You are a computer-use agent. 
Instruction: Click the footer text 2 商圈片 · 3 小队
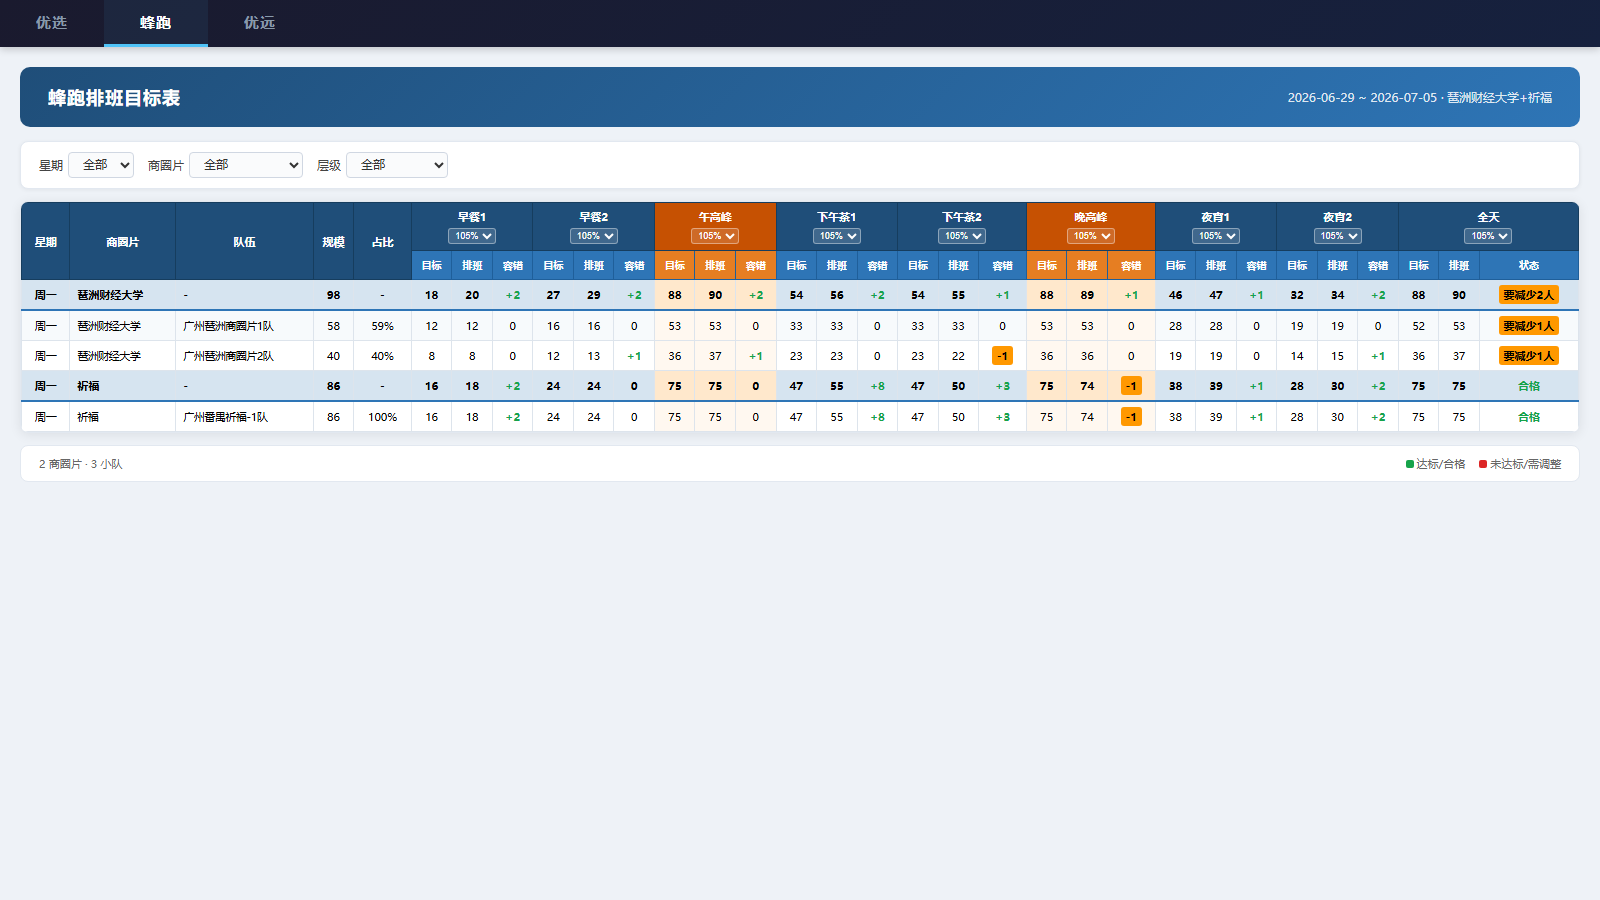[x=81, y=464]
